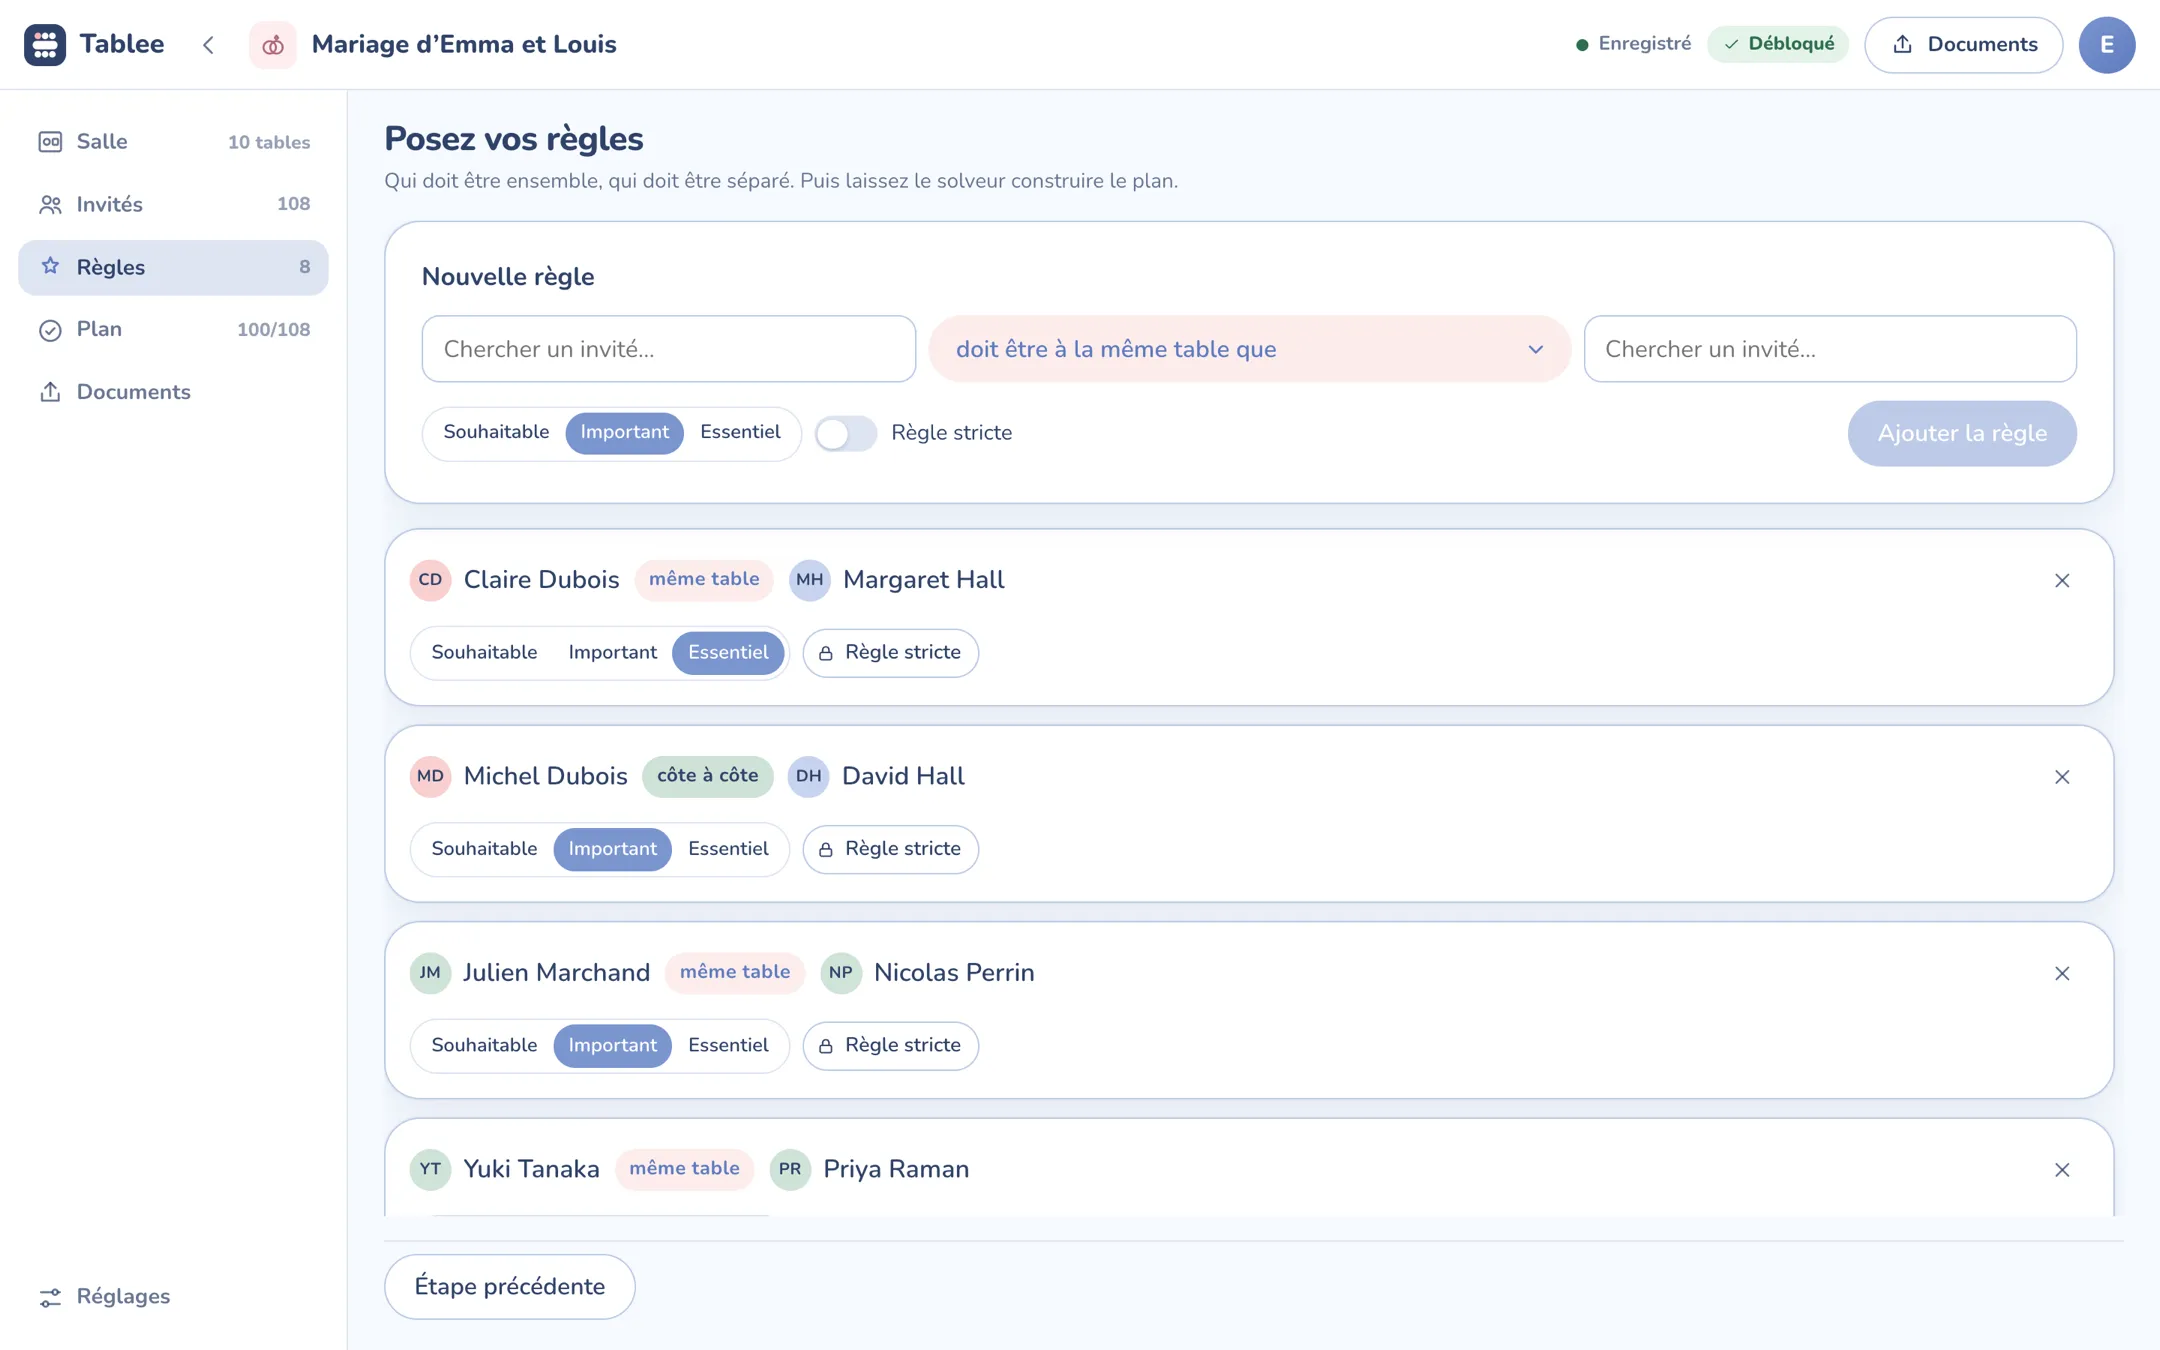Open the Plan section

(x=173, y=330)
